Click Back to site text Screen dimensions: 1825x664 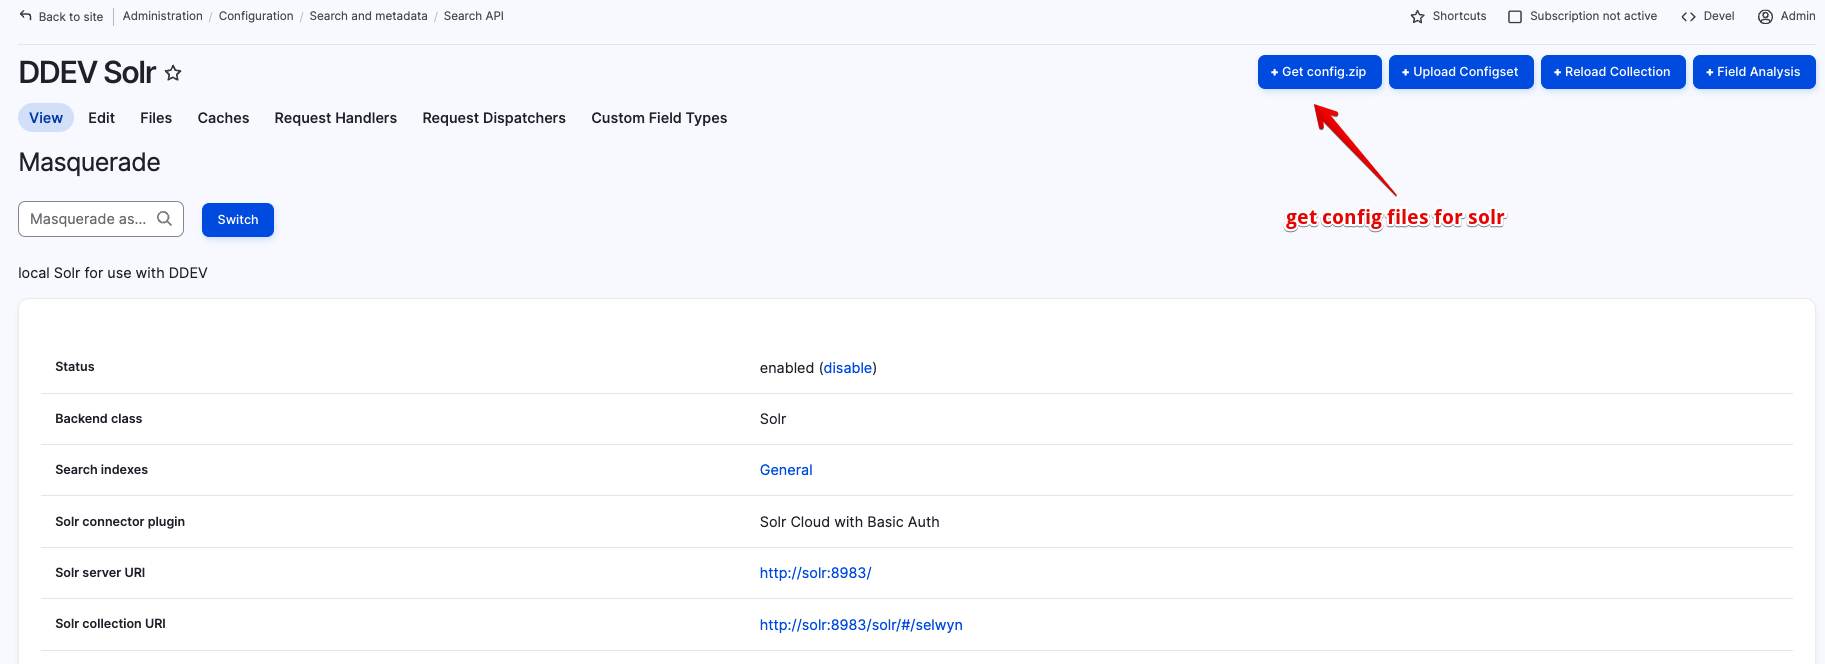[x=71, y=17]
